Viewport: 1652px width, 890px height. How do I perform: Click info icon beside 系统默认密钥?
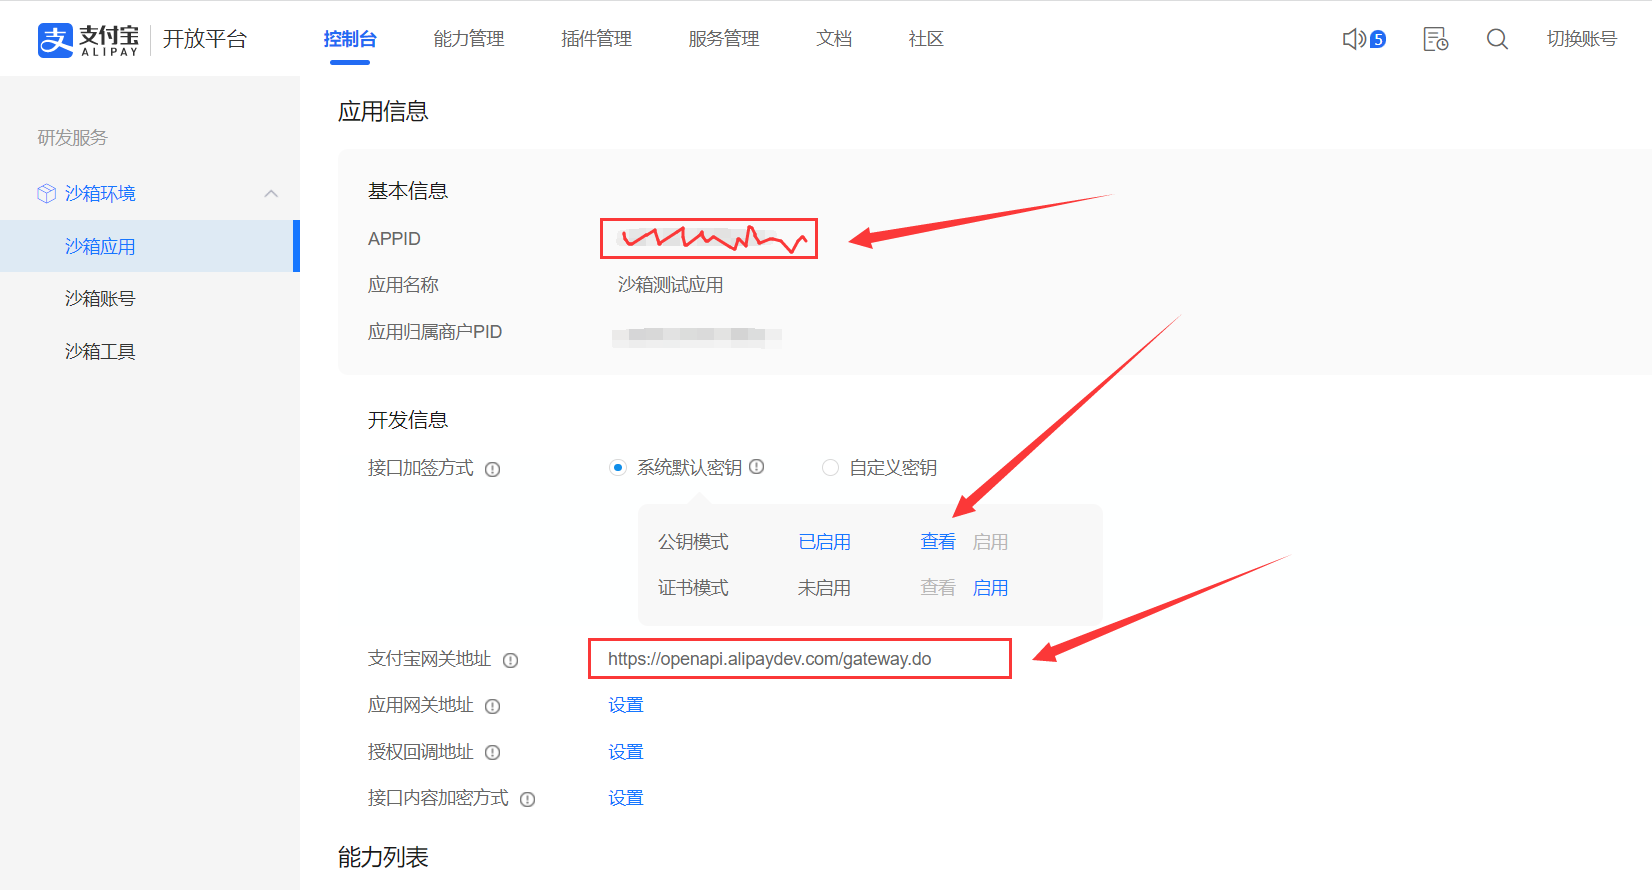pyautogui.click(x=757, y=466)
